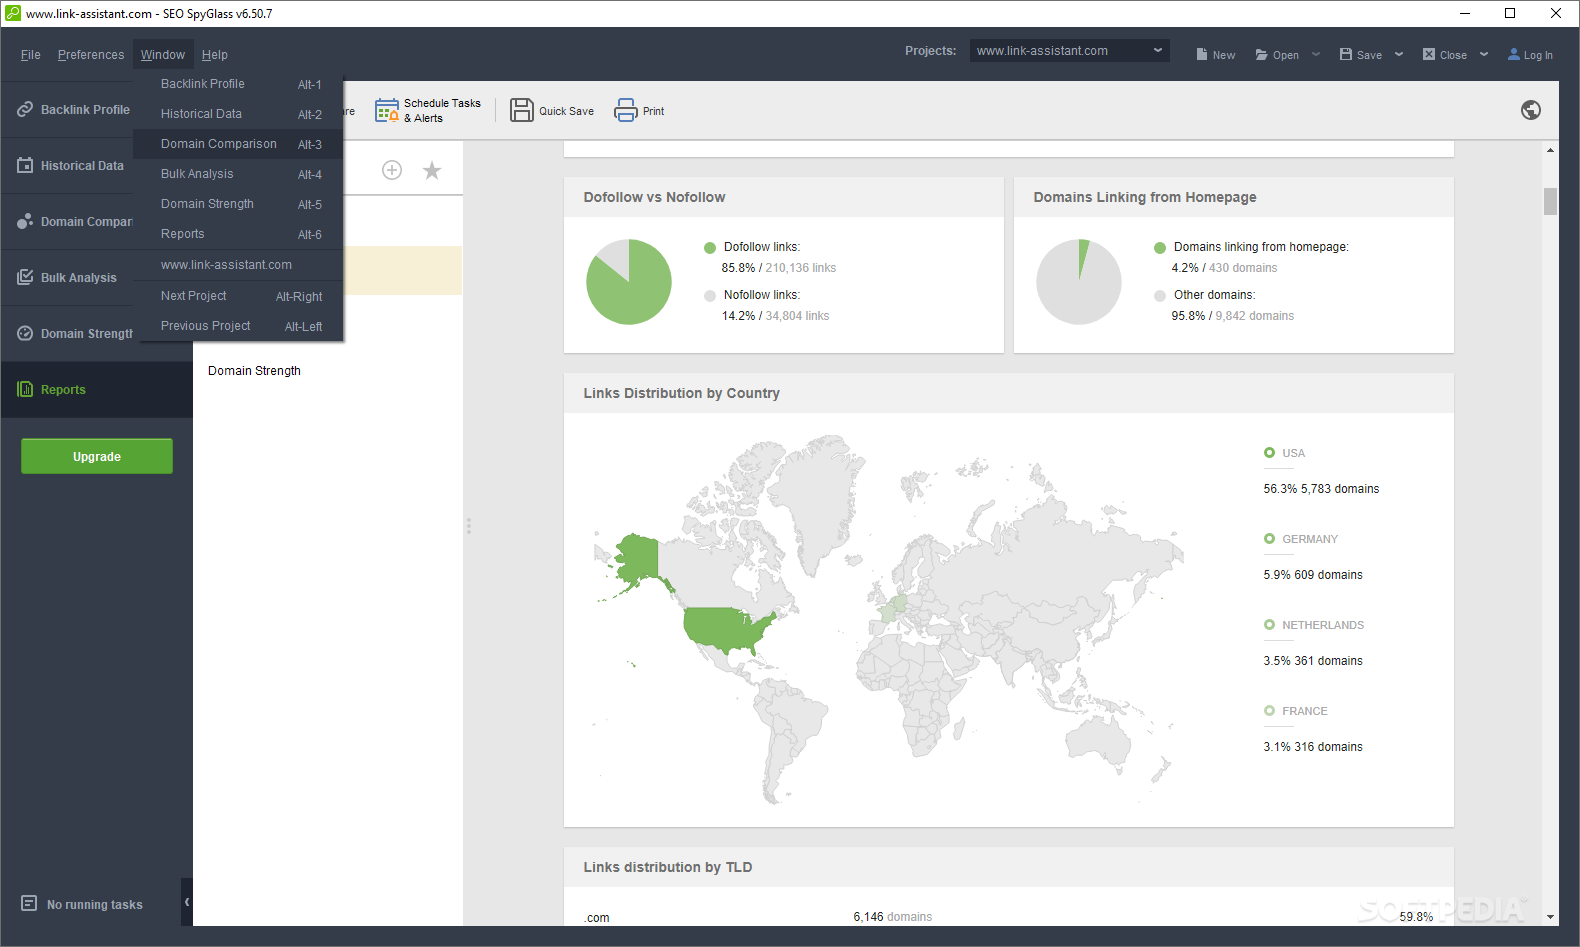Click the panel splitter dots handle
The width and height of the screenshot is (1580, 947).
468,525
